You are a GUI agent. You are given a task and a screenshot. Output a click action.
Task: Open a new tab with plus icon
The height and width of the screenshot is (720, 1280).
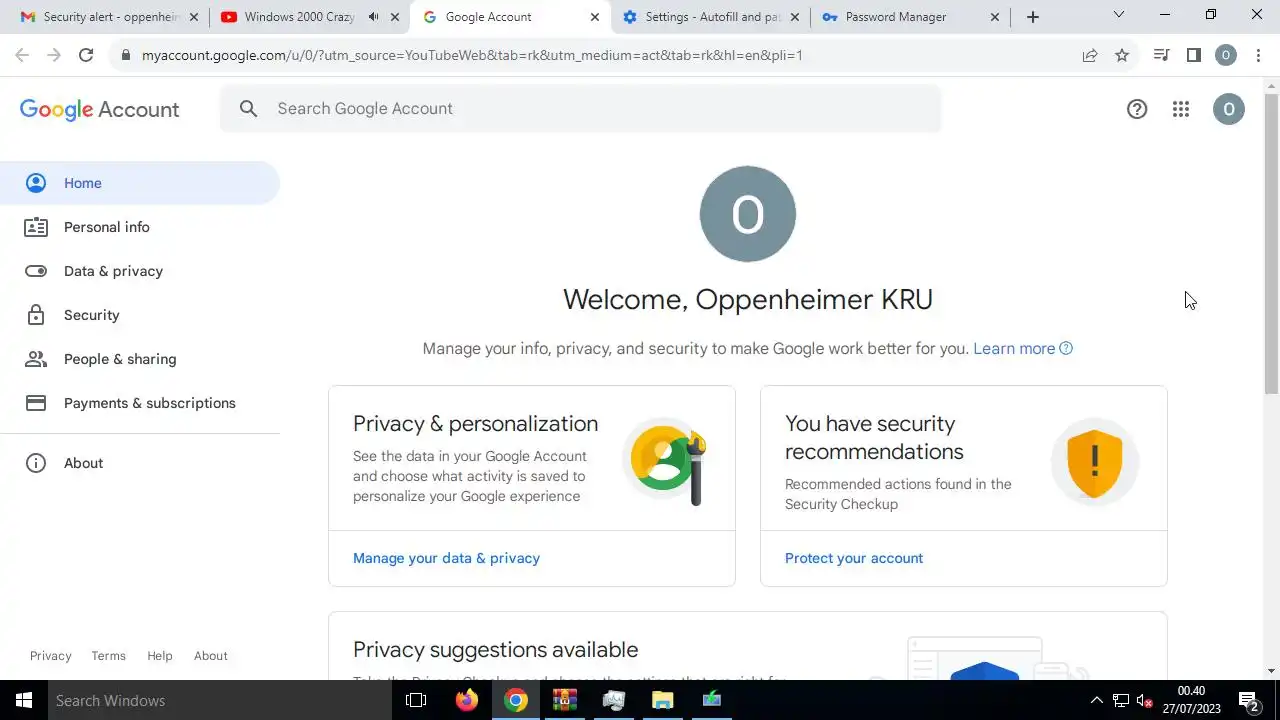pos(1033,17)
